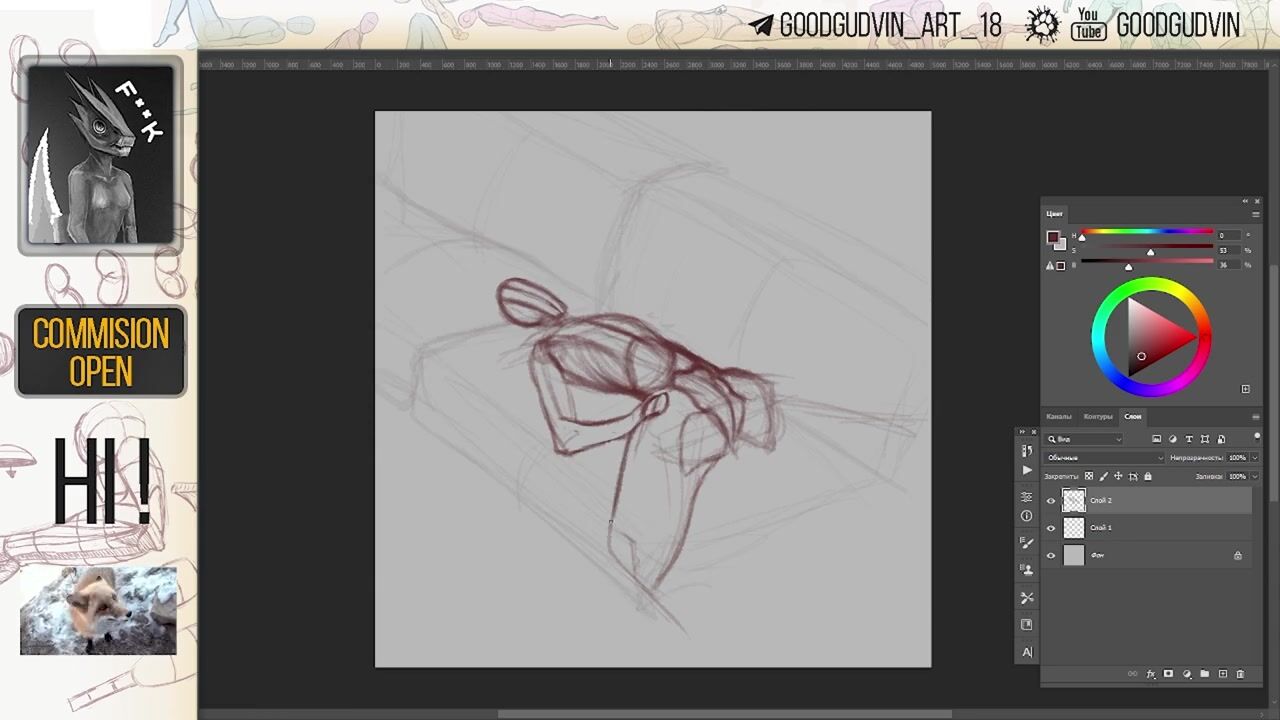Toggle visibility of Слой 1 layer

1051,528
